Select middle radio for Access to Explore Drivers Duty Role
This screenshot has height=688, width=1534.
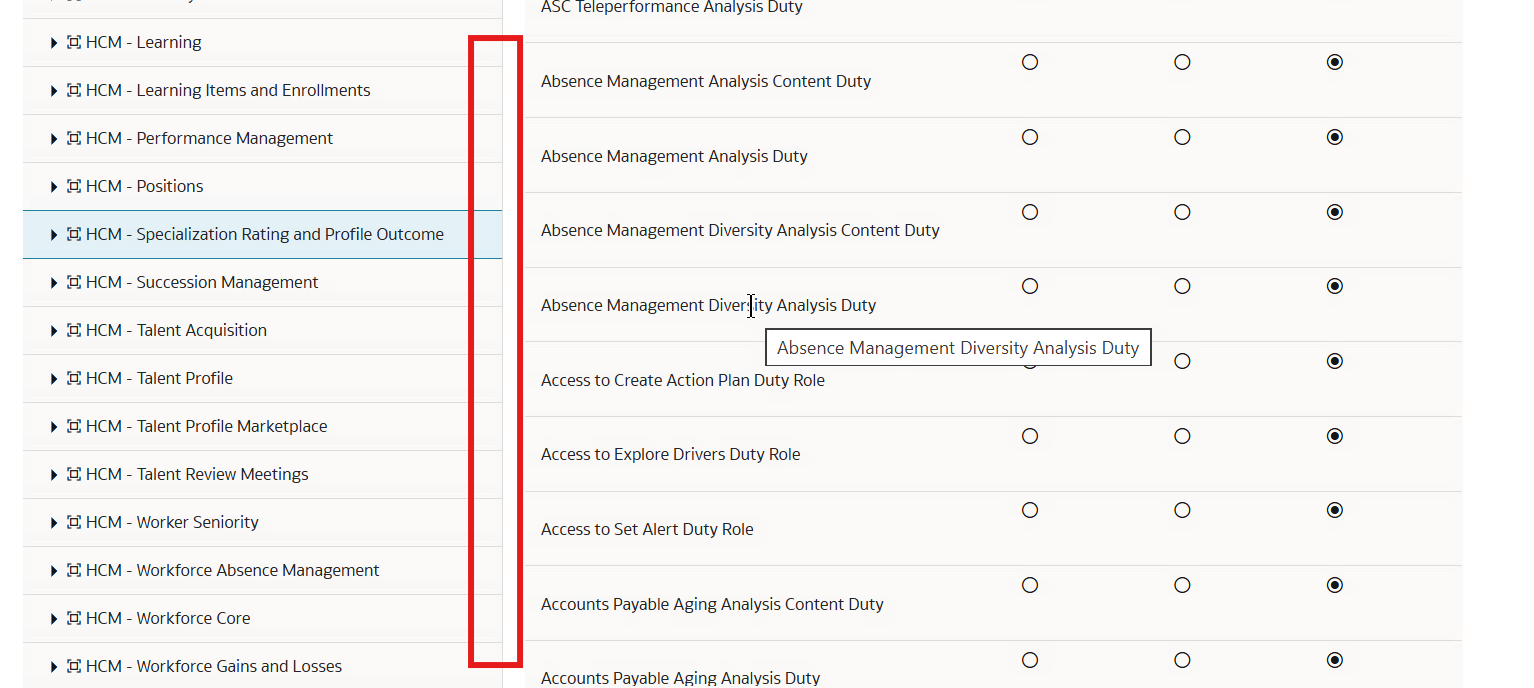(x=1182, y=436)
